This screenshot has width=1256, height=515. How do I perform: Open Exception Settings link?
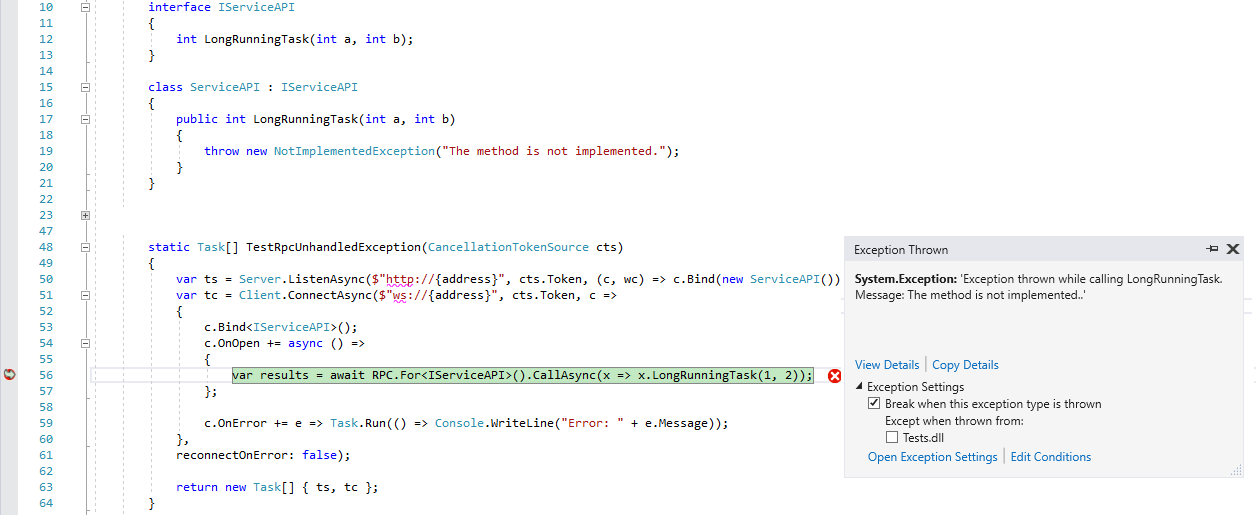click(933, 457)
